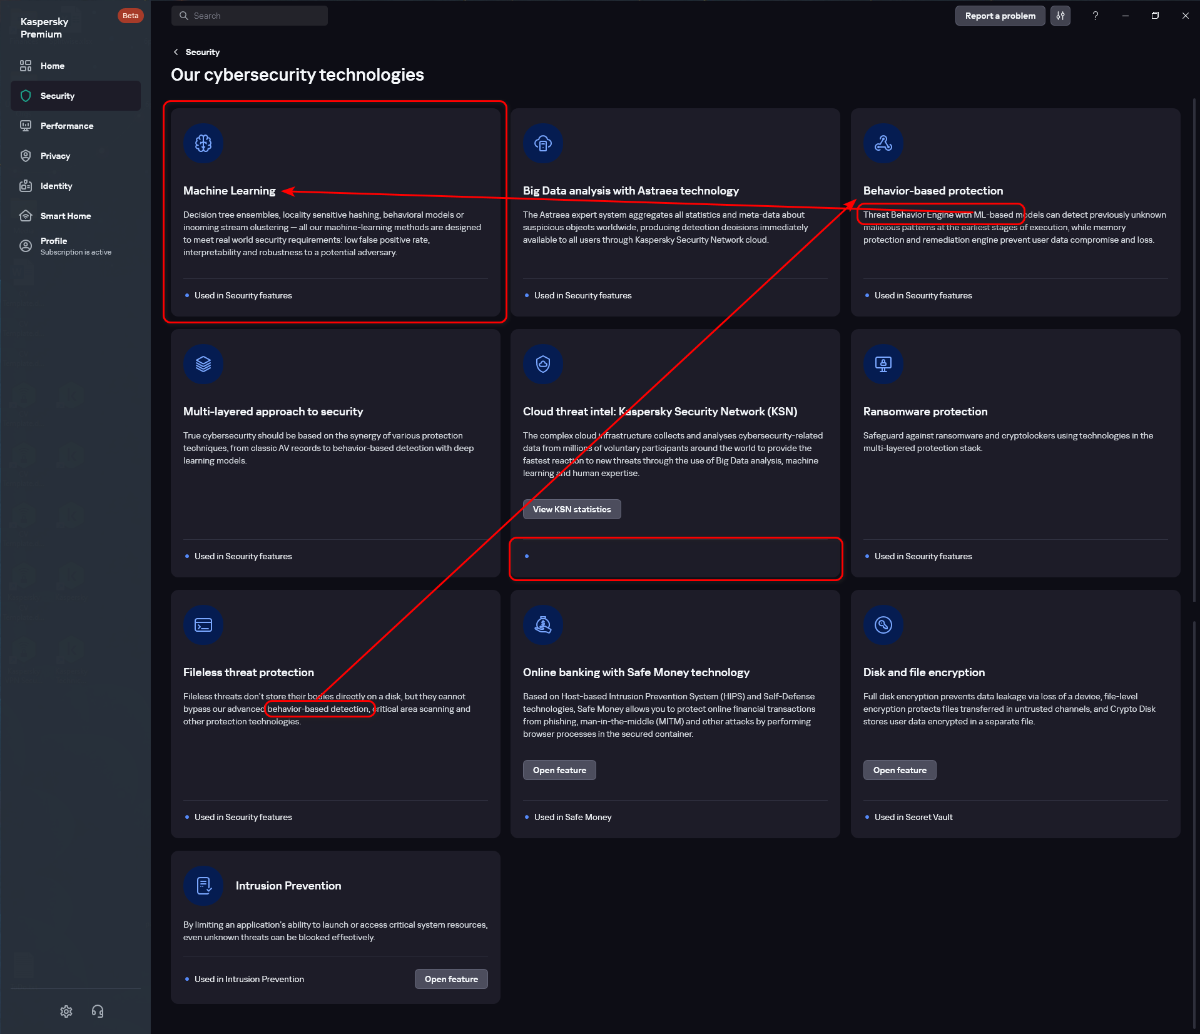Click the Intrusion Prevention card title

(x=288, y=886)
